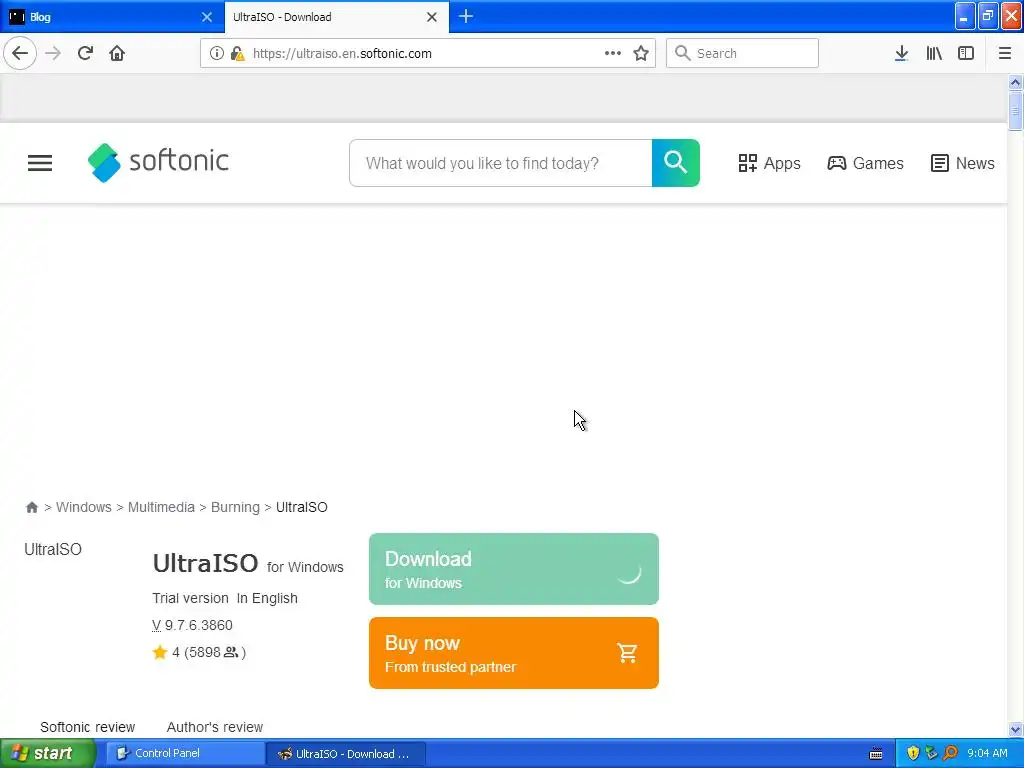Open the Windows Start menu
Viewport: 1024px width, 768px height.
click(47, 754)
